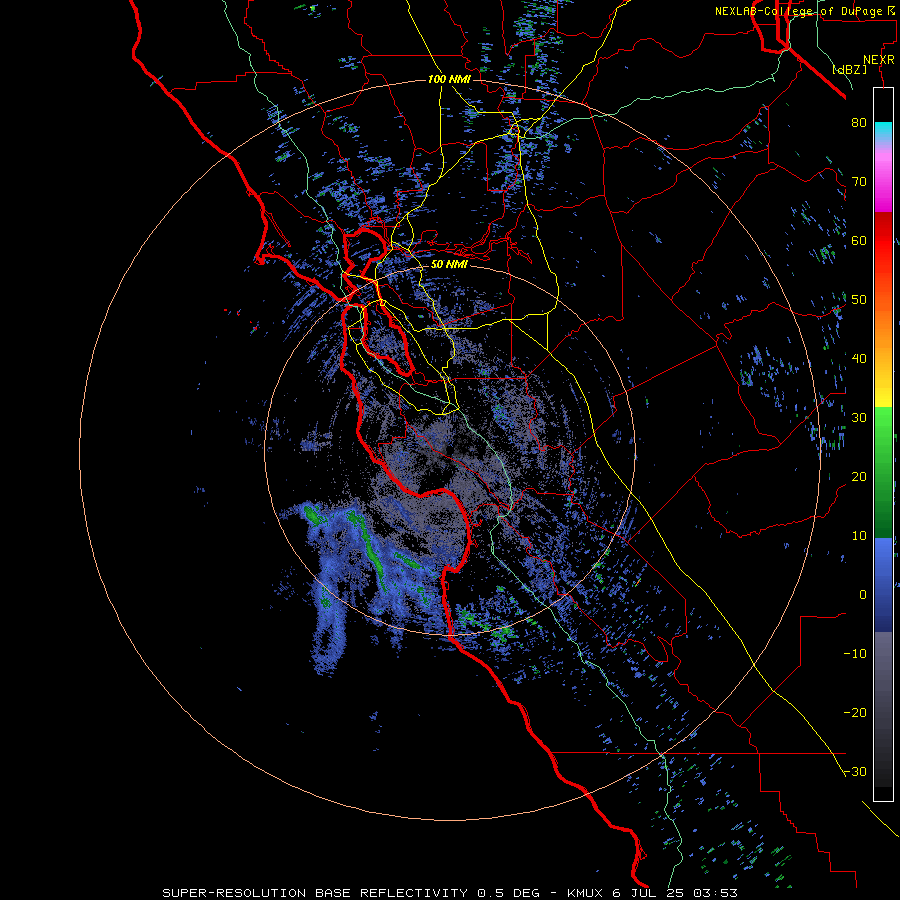Viewport: 900px width, 900px height.
Task: Click the -20 value on dBZ scale
Action: click(855, 713)
